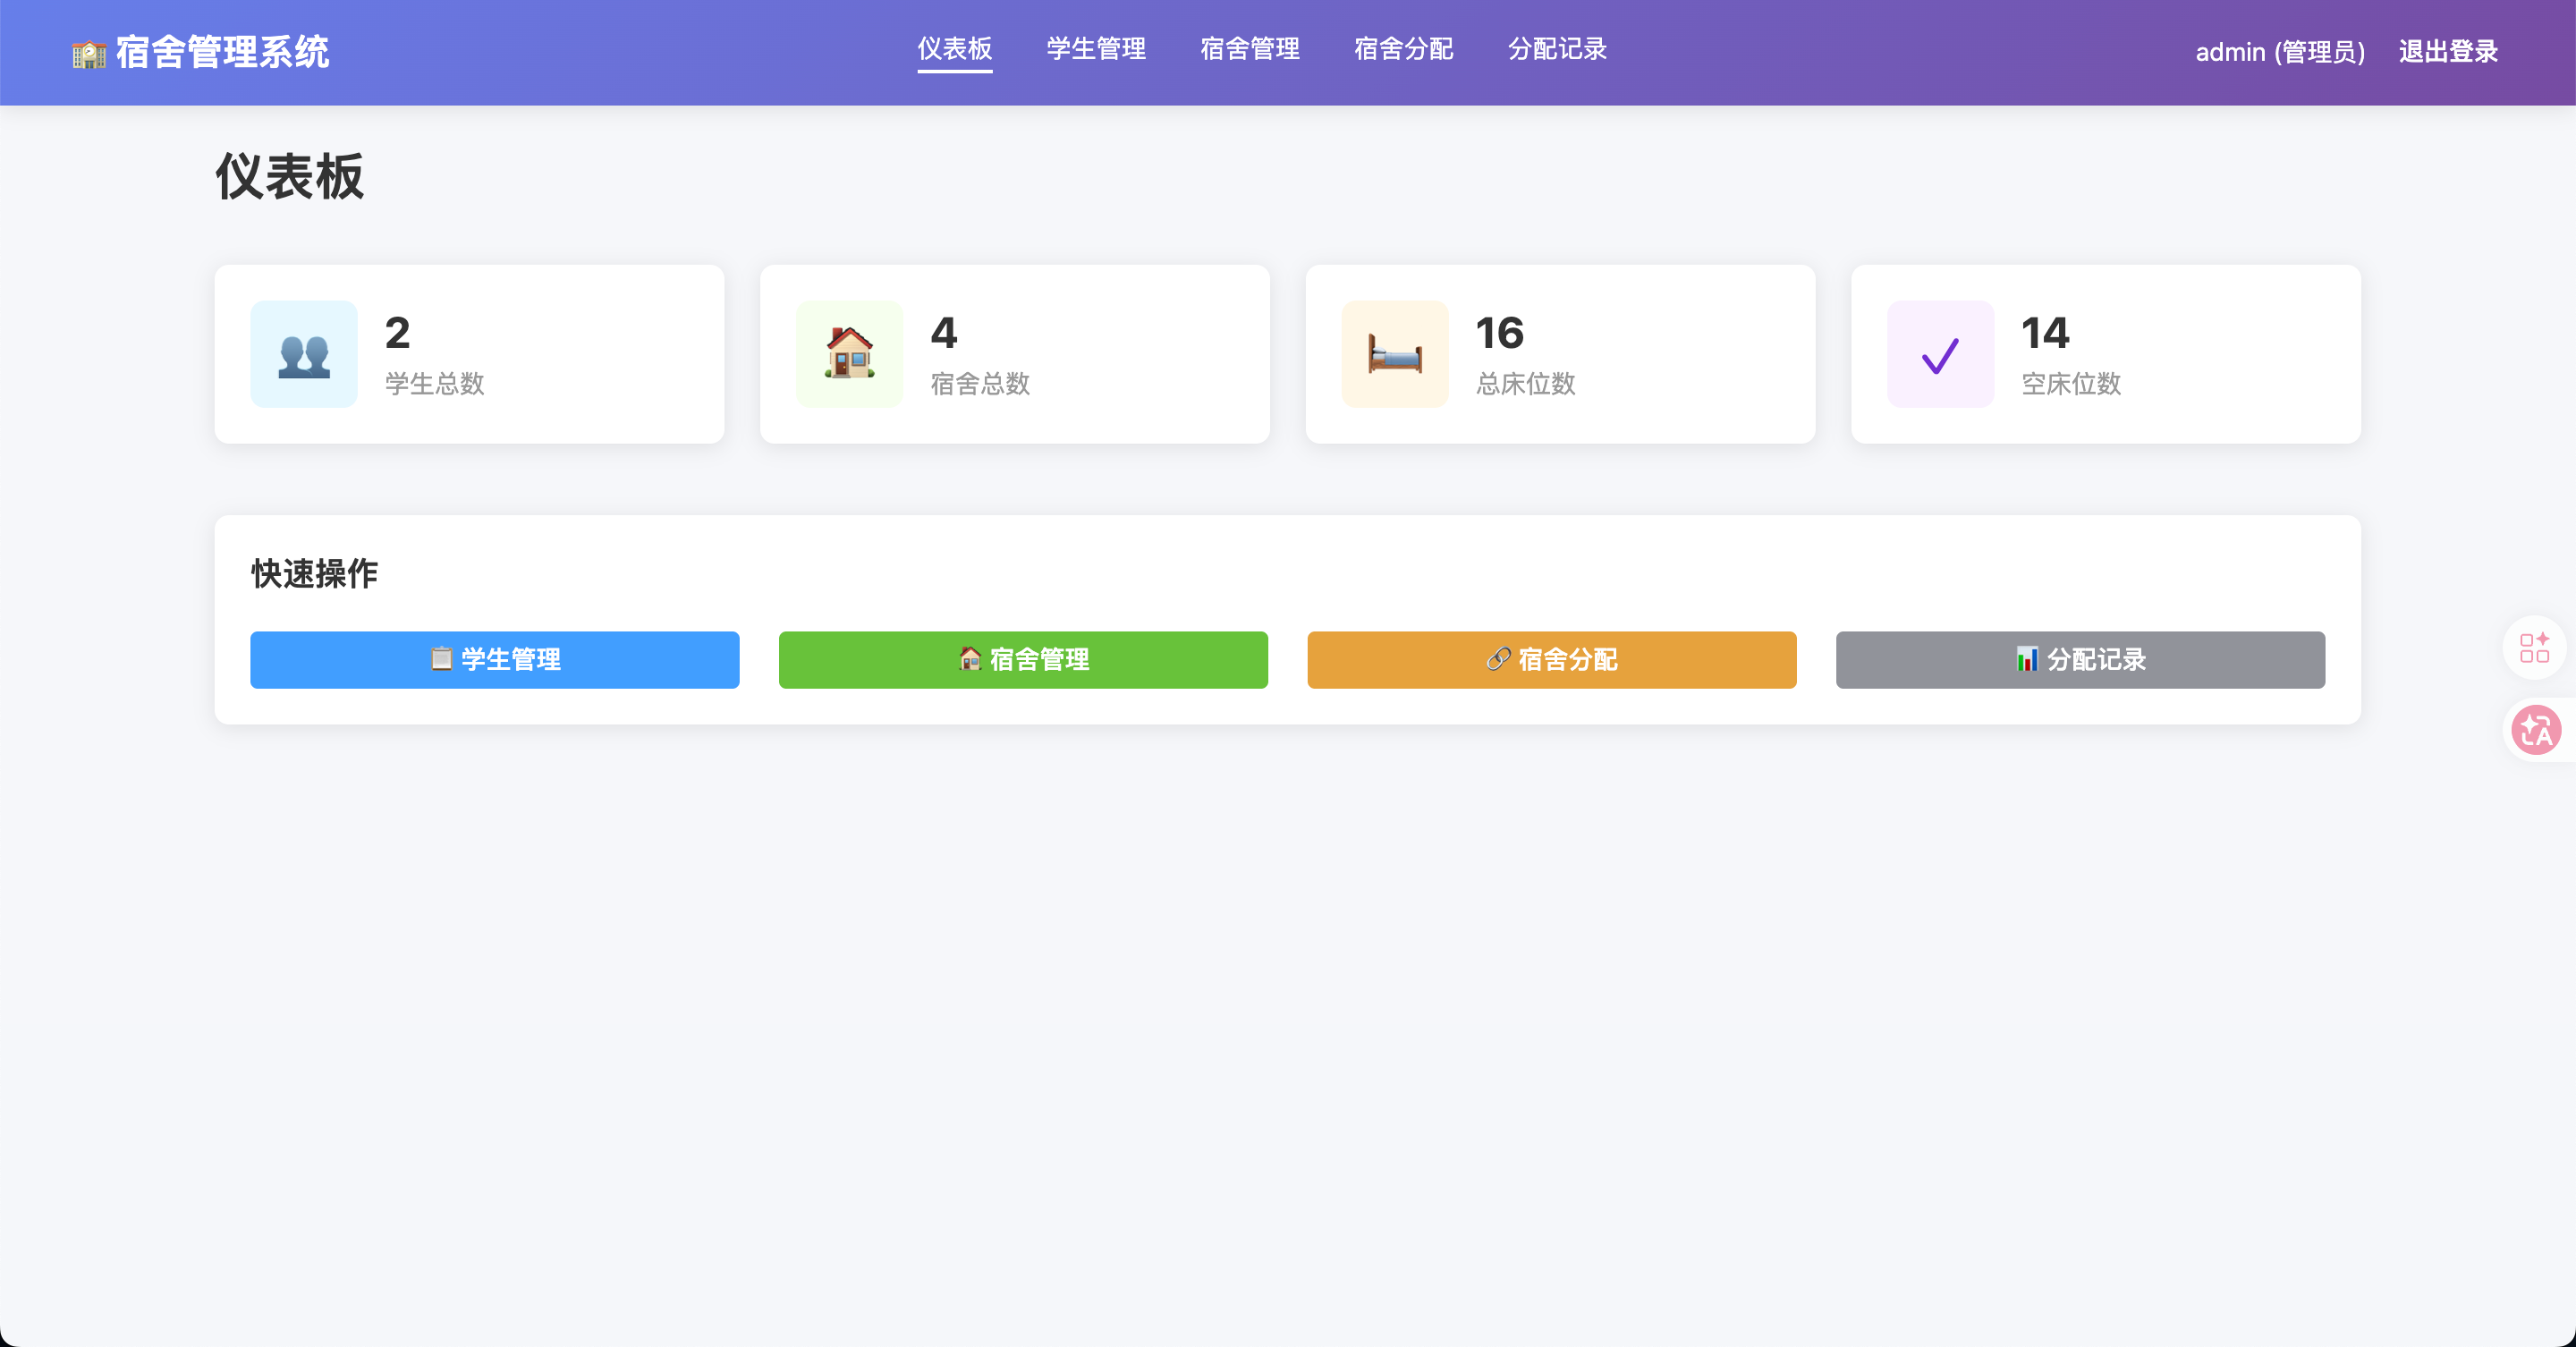Image resolution: width=2576 pixels, height=1347 pixels.
Task: Go to 宿舍管理 in the top navigation
Action: tap(1250, 49)
